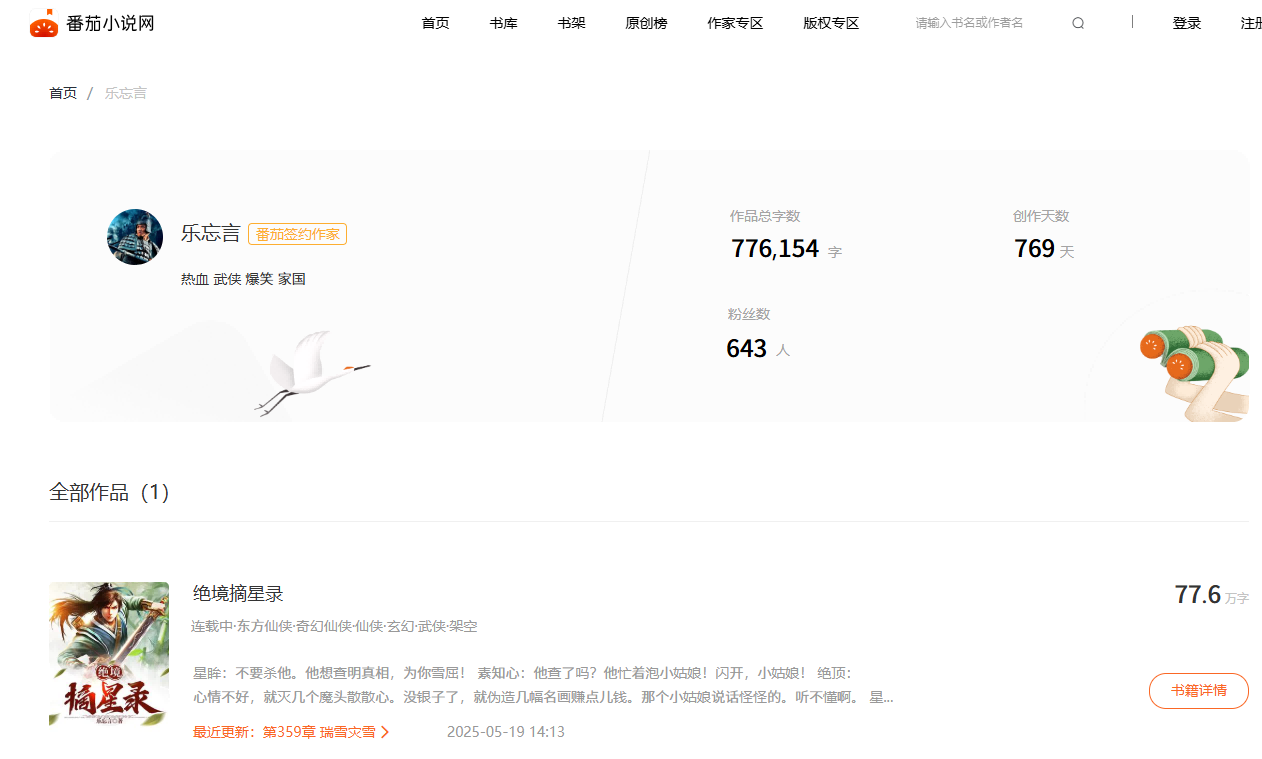Visit the 作家专区 section

(x=735, y=23)
